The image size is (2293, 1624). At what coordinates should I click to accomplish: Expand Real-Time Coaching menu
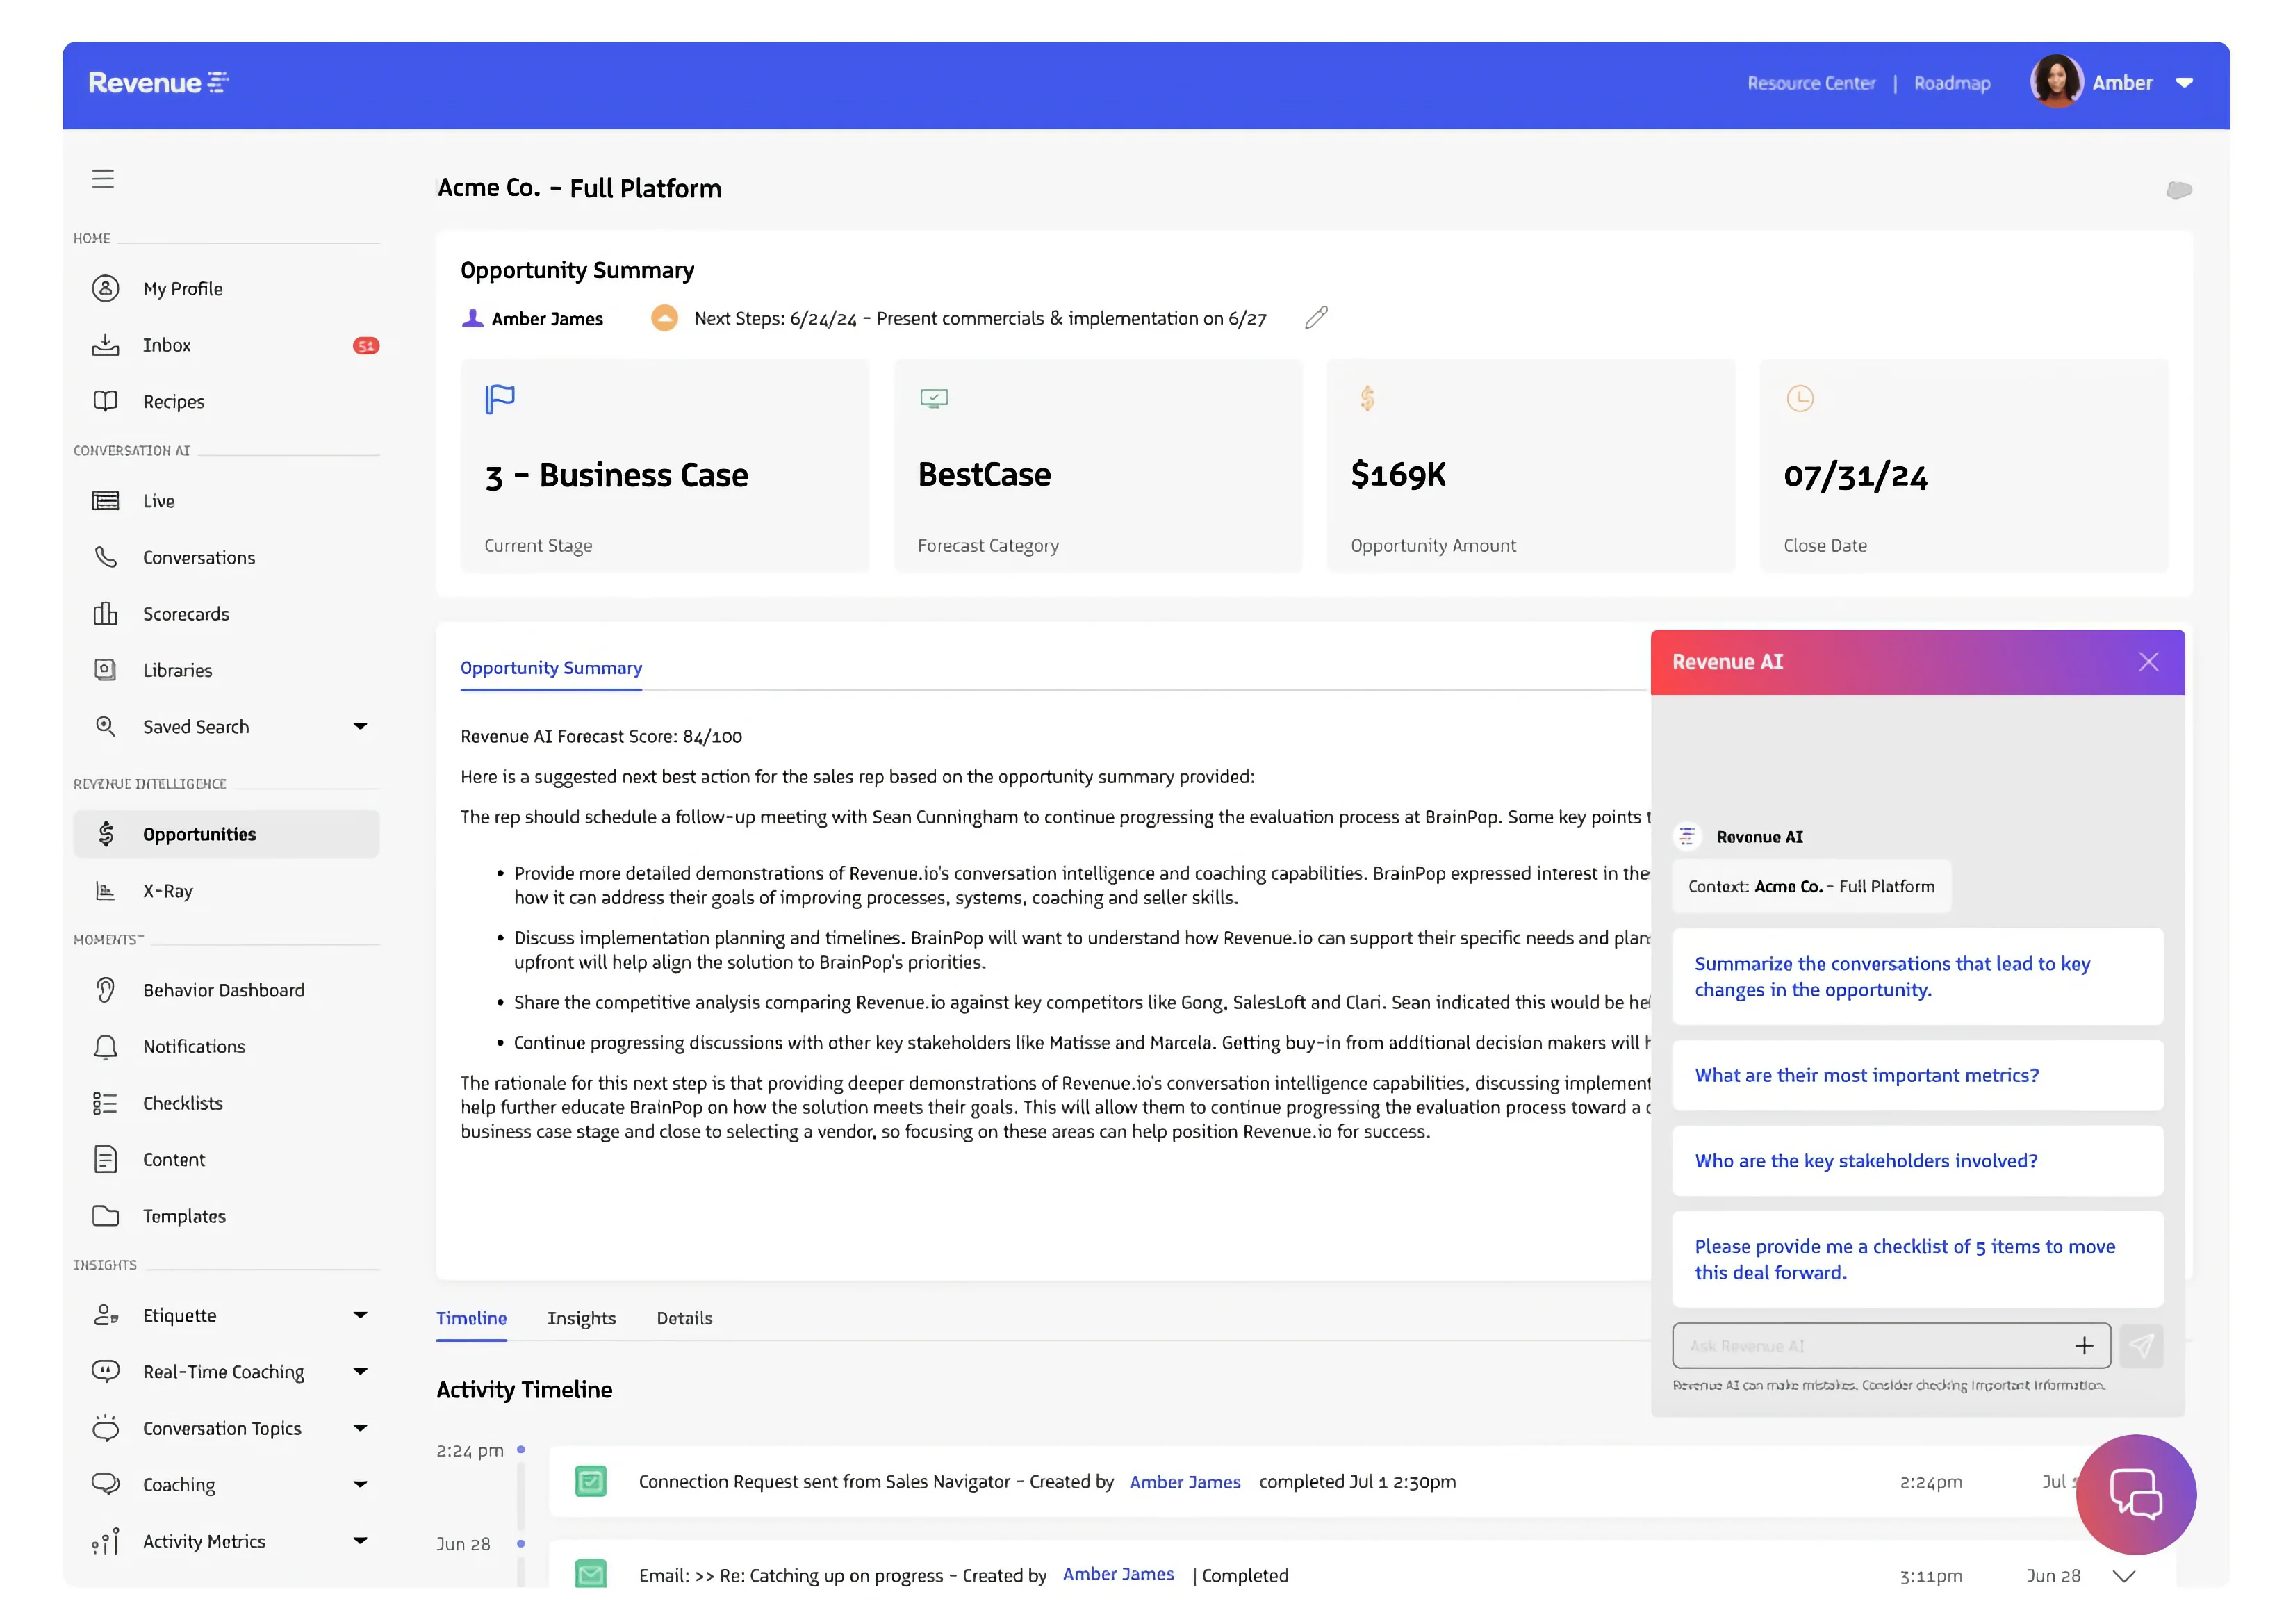[360, 1372]
